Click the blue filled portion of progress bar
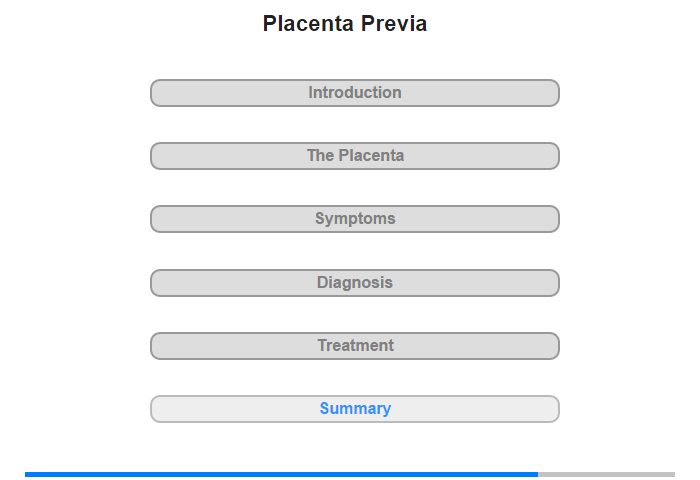This screenshot has height=480, width=700. (281, 474)
